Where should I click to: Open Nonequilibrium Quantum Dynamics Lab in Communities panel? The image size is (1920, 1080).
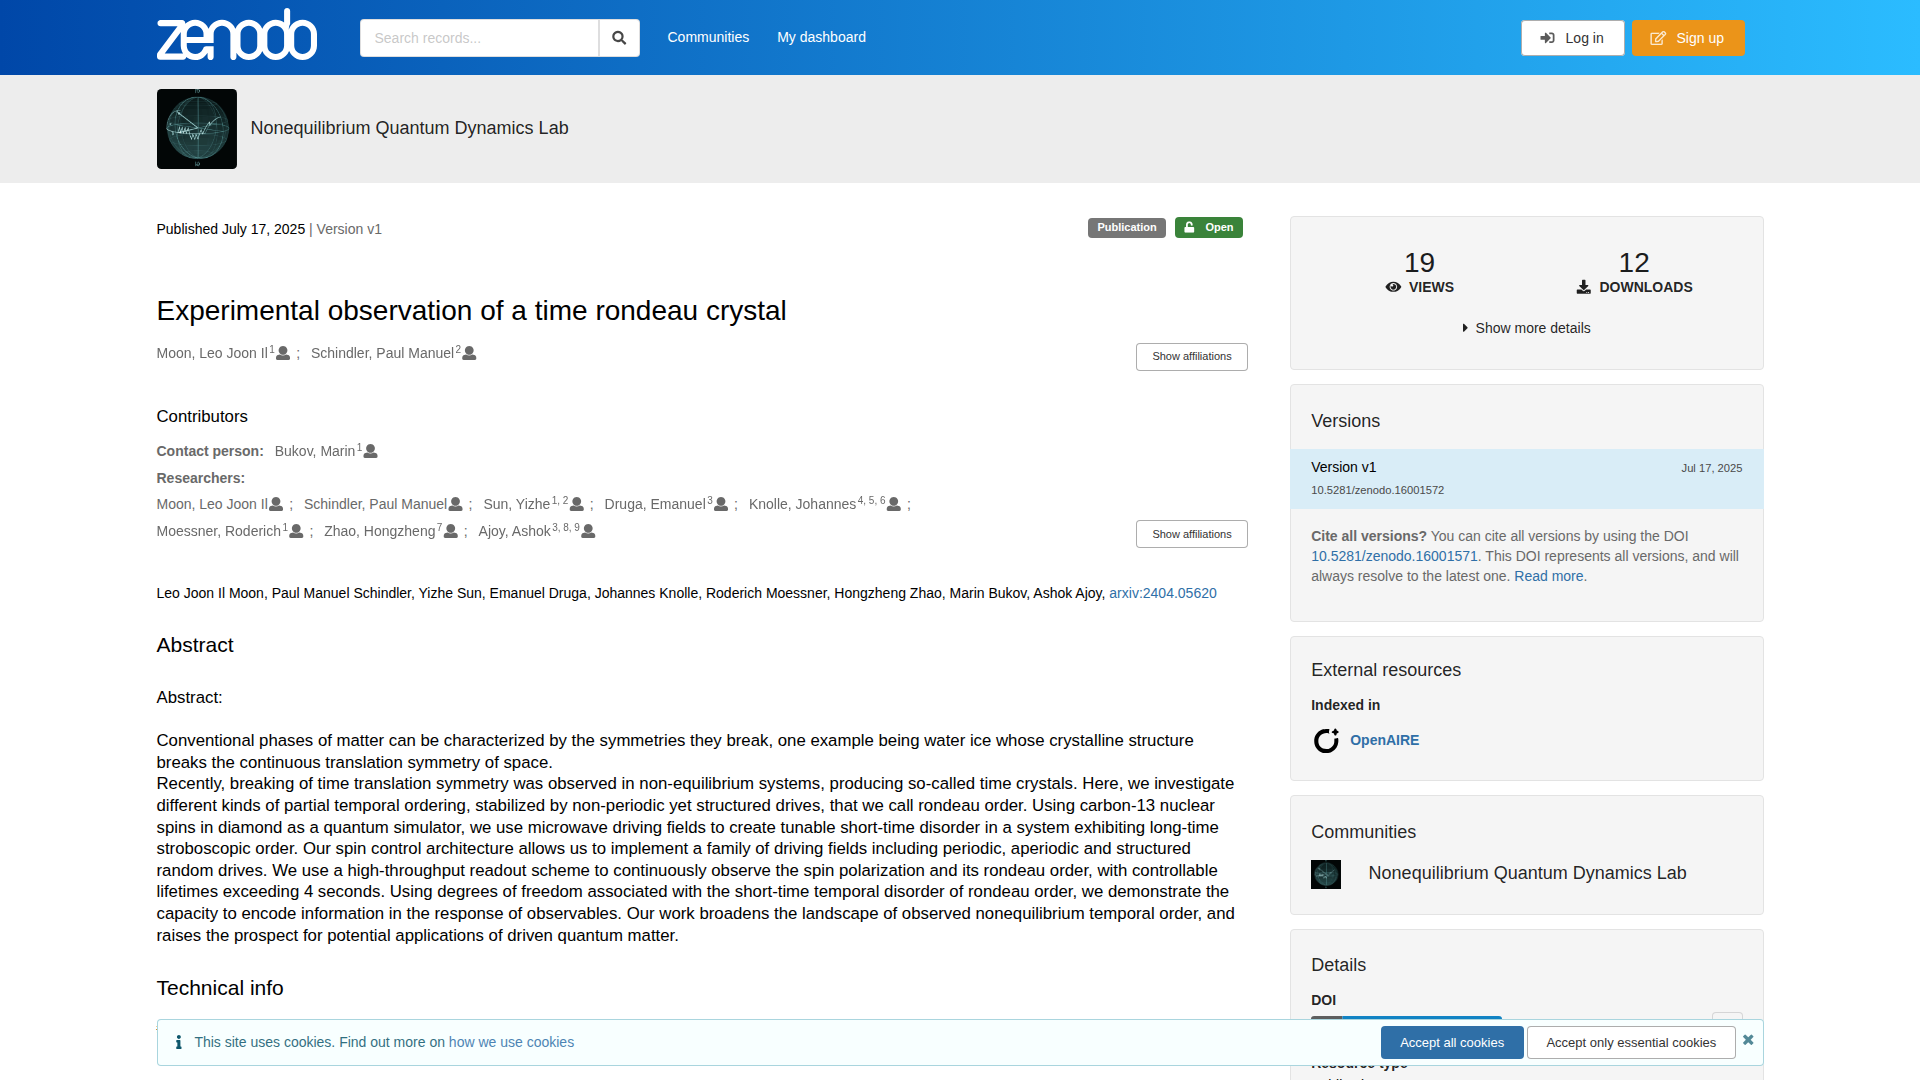pyautogui.click(x=1527, y=873)
